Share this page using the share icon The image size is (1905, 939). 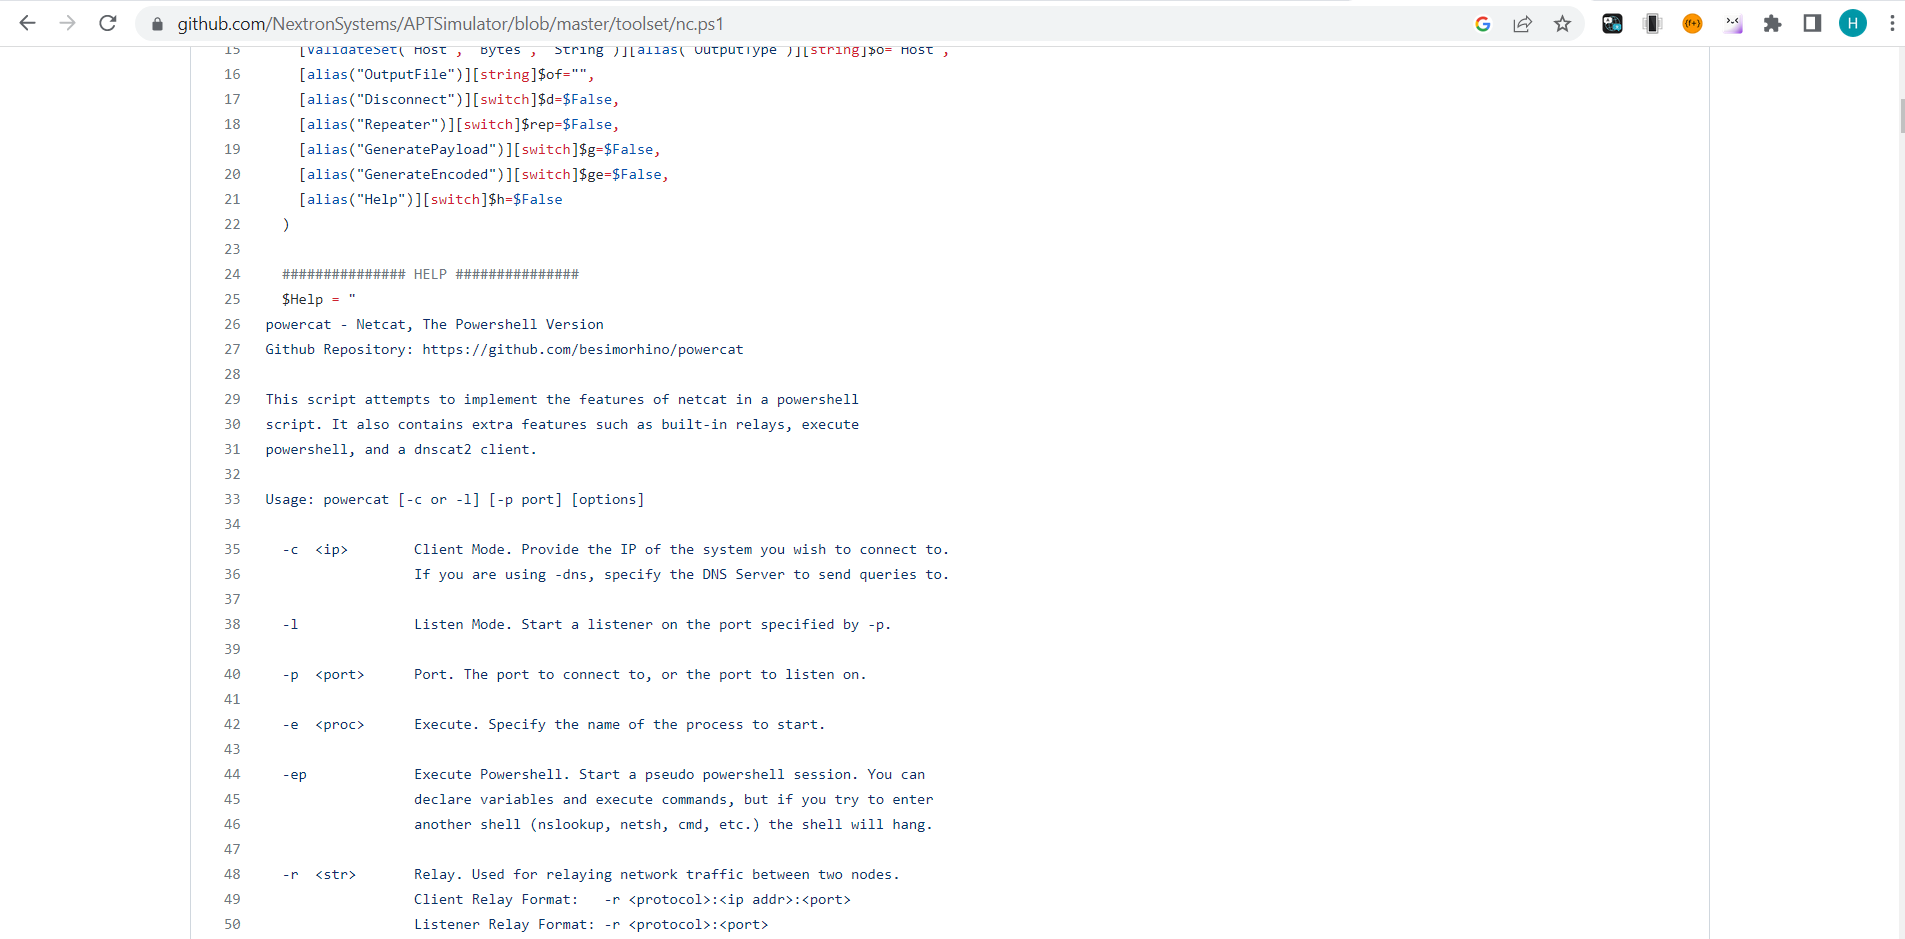1522,24
